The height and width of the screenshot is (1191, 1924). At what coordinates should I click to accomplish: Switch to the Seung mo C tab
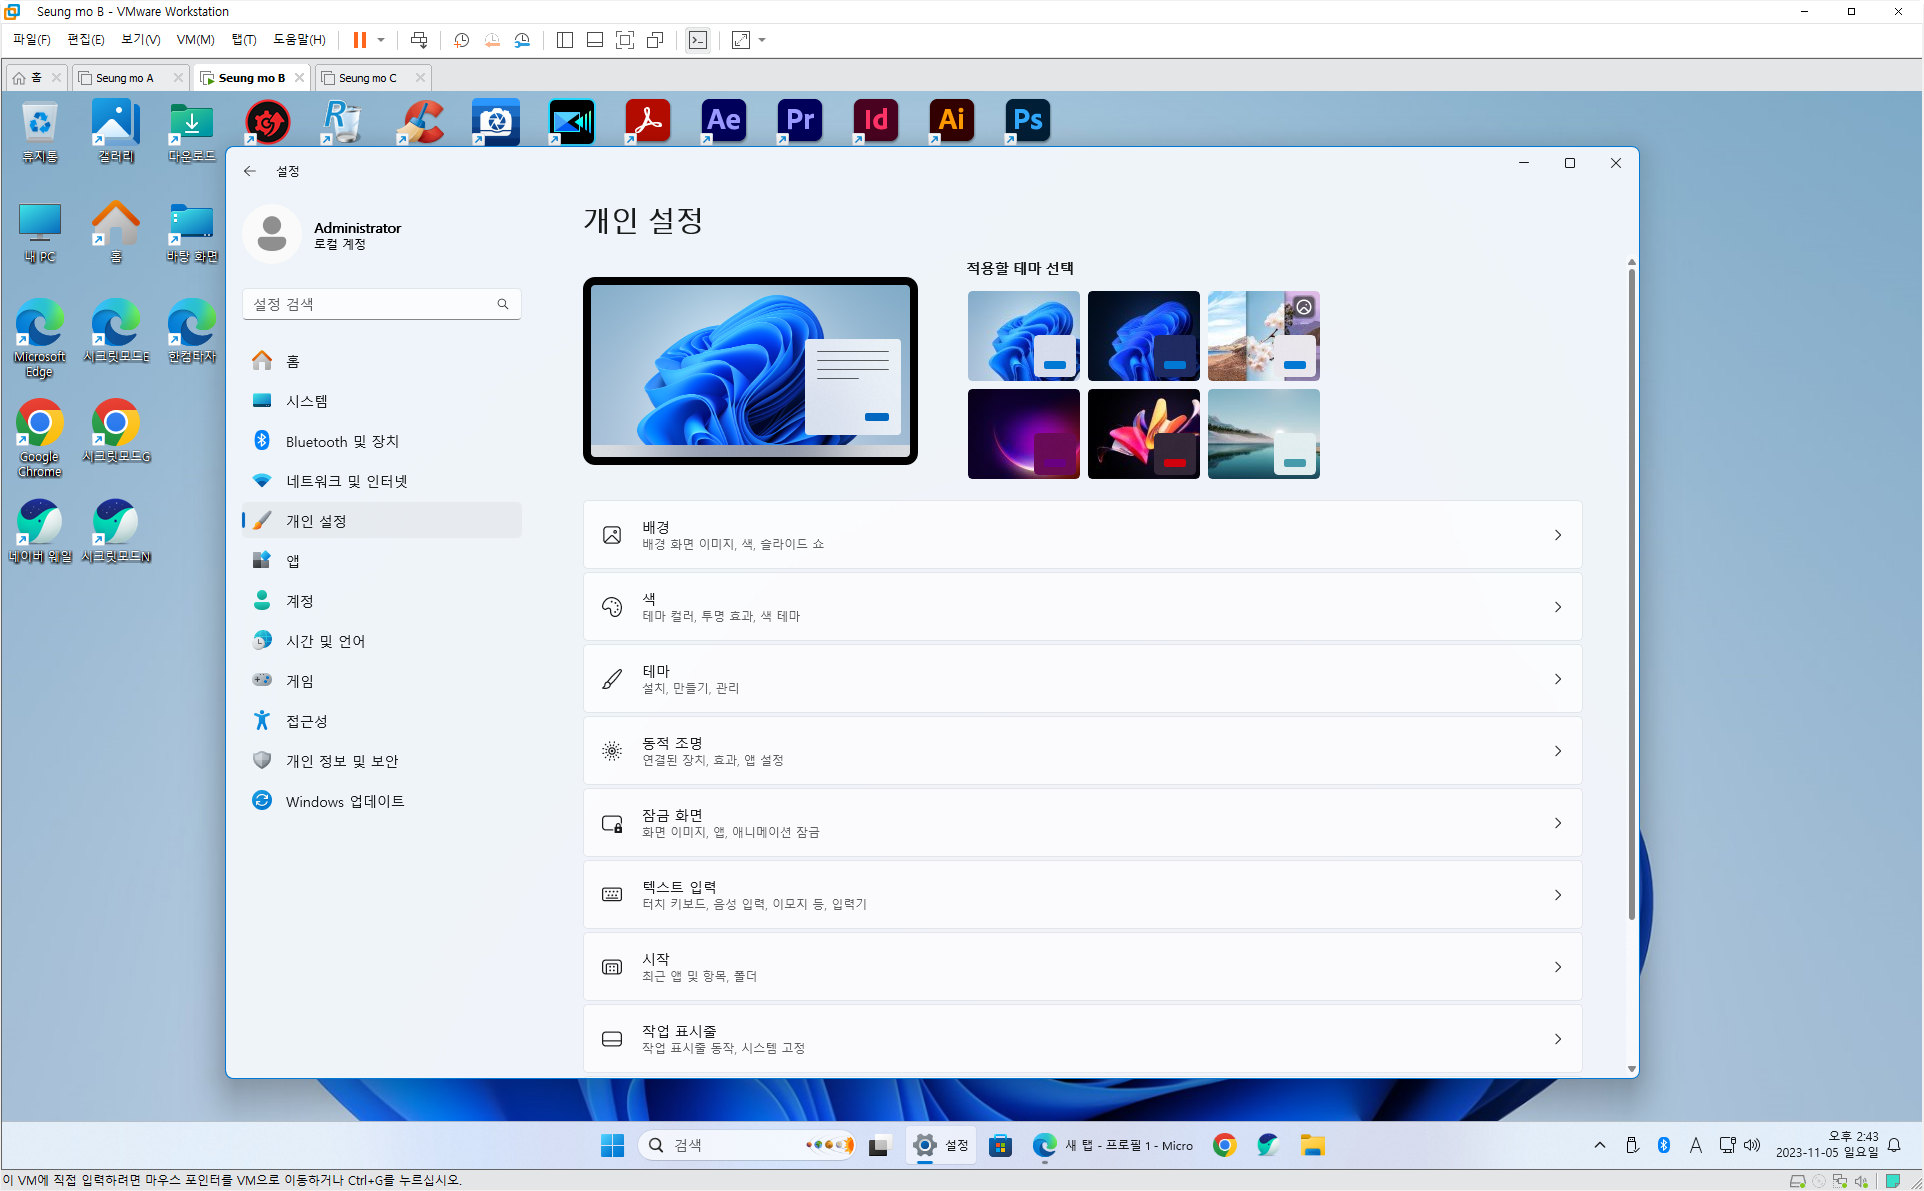tap(368, 78)
